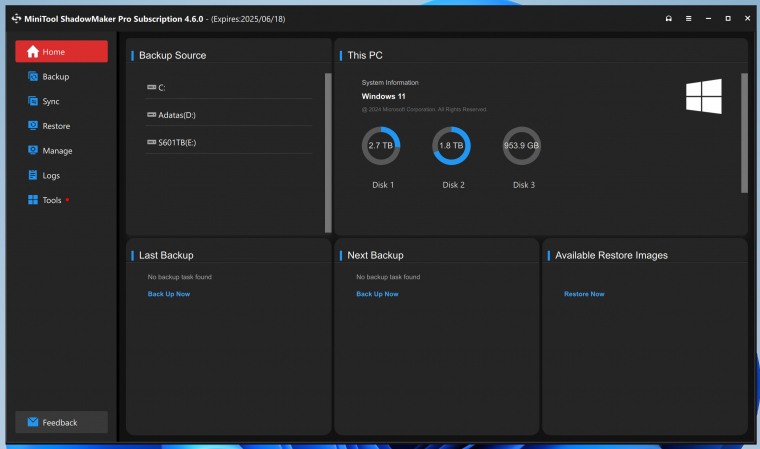Click the Available Restore Images heading
Viewport: 760px width, 449px height.
tap(611, 255)
